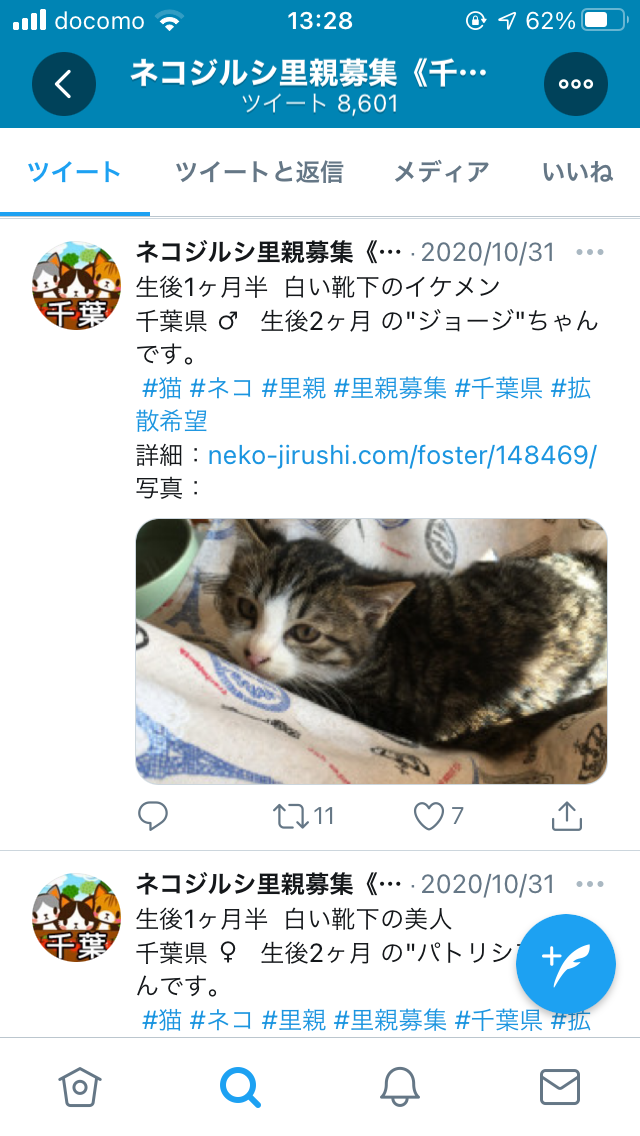Tap the back arrow button
Screen dimensions: 640x1136
(x=64, y=84)
